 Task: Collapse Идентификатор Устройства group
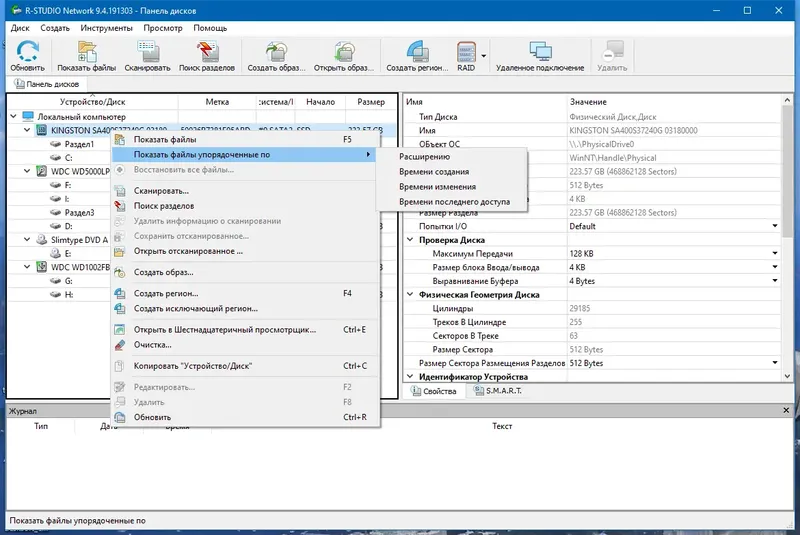(x=410, y=376)
